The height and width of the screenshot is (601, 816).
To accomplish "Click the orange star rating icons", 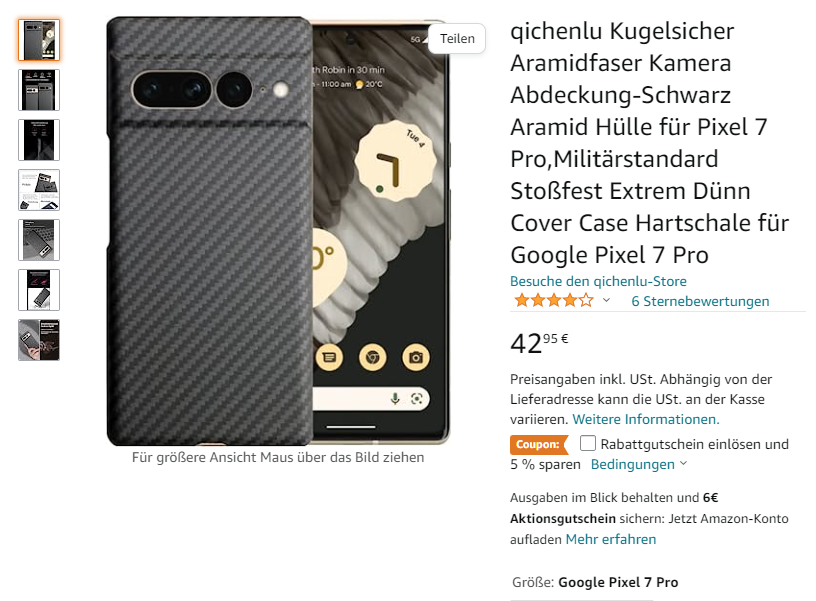I will [554, 300].
